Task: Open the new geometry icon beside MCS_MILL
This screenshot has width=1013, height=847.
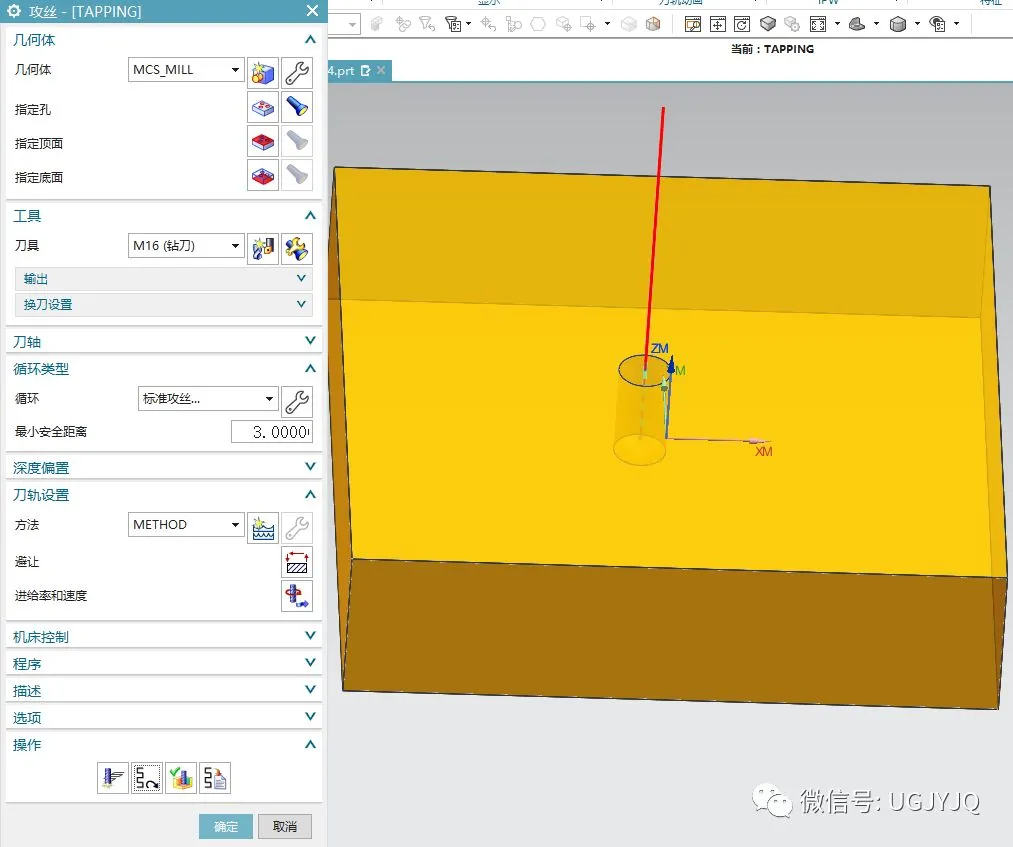Action: (x=263, y=72)
